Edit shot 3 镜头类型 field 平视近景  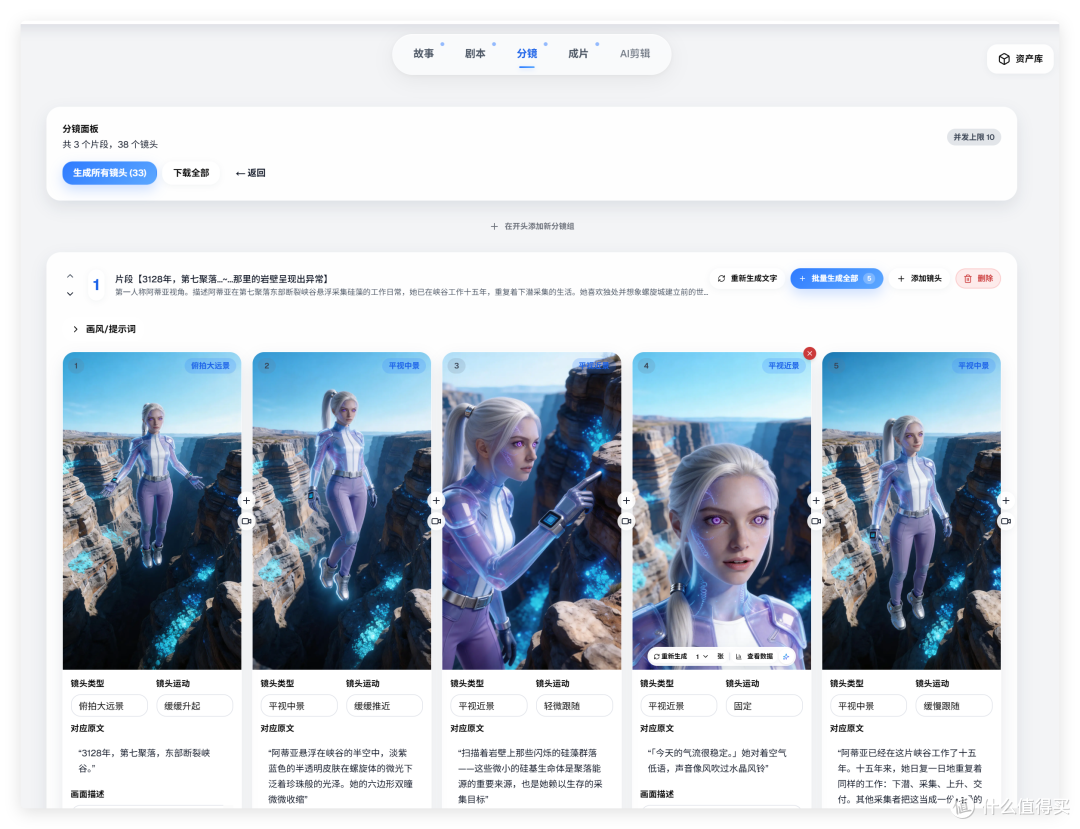(489, 706)
